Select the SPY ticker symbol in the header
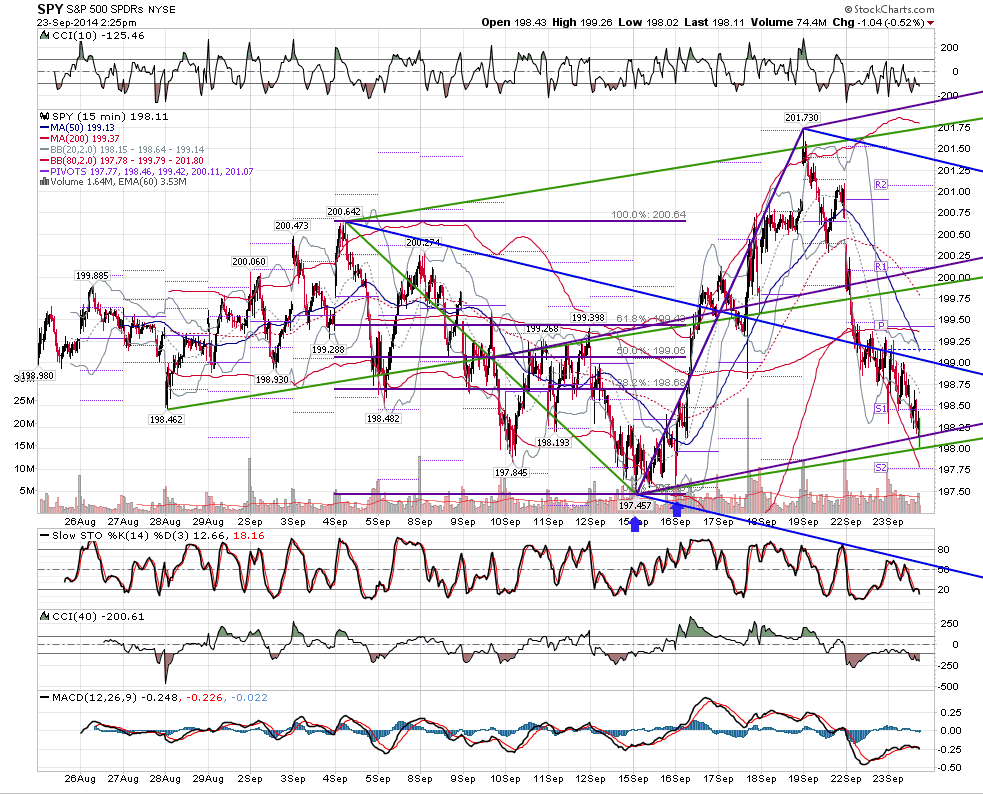The image size is (983, 794). (x=50, y=9)
